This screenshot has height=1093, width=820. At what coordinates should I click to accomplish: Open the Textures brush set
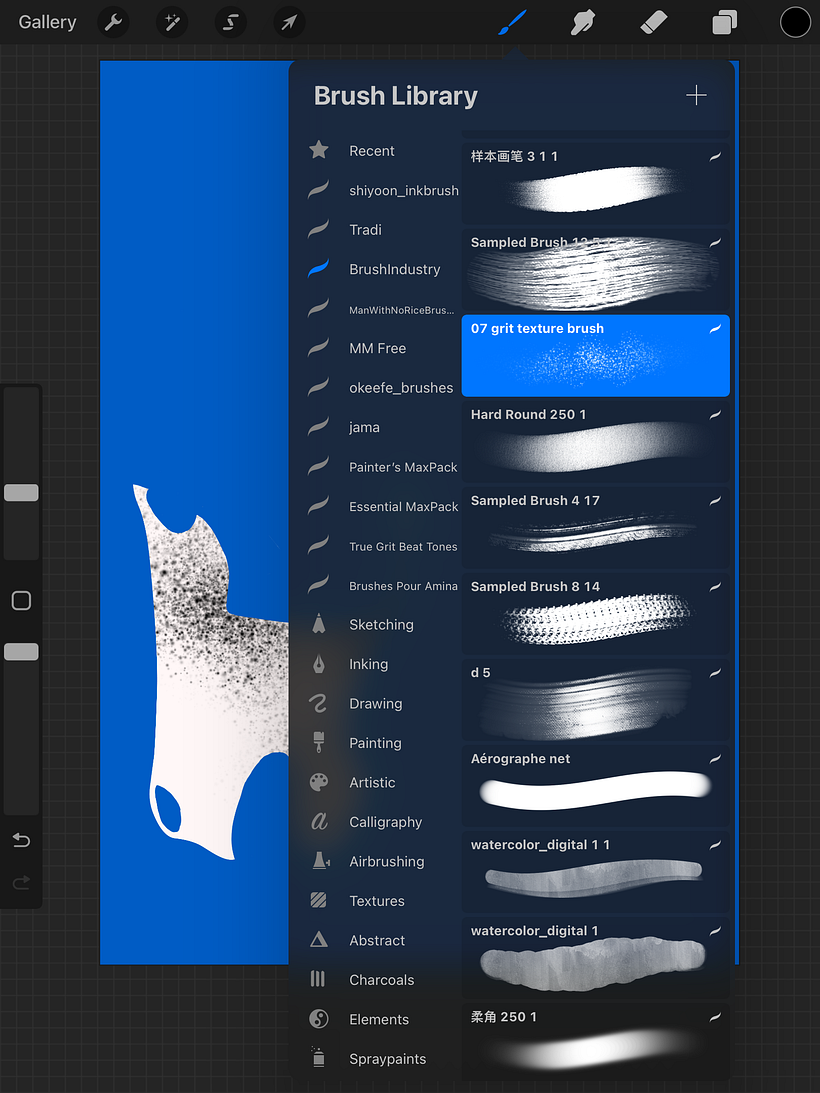[x=381, y=901]
